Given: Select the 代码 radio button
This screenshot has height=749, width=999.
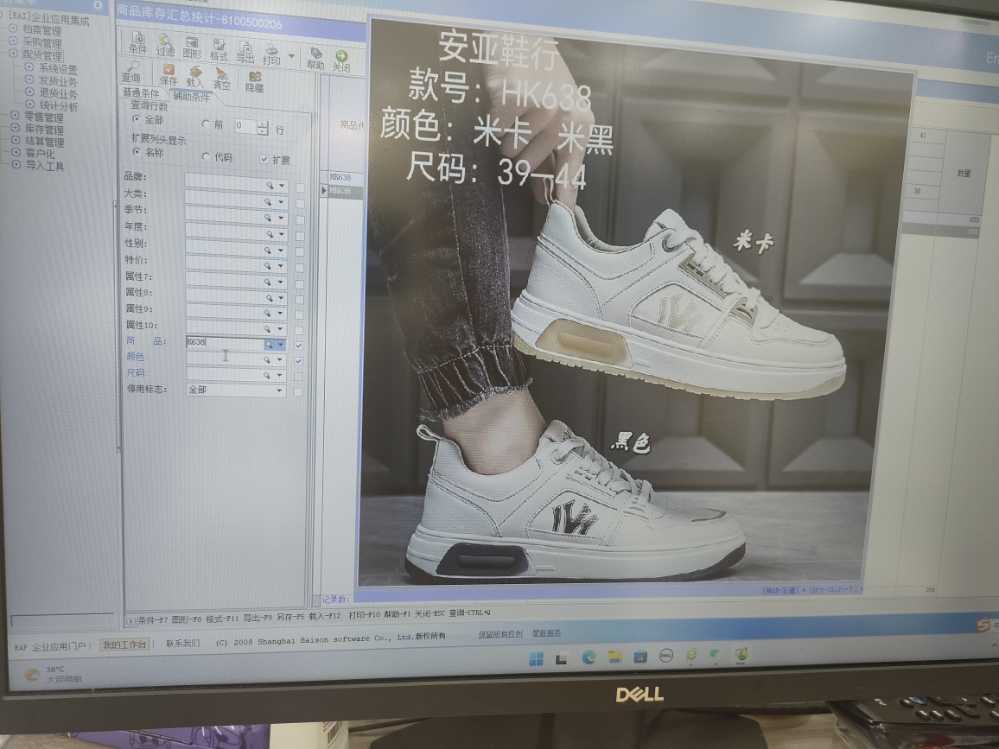Looking at the screenshot, I should 206,157.
